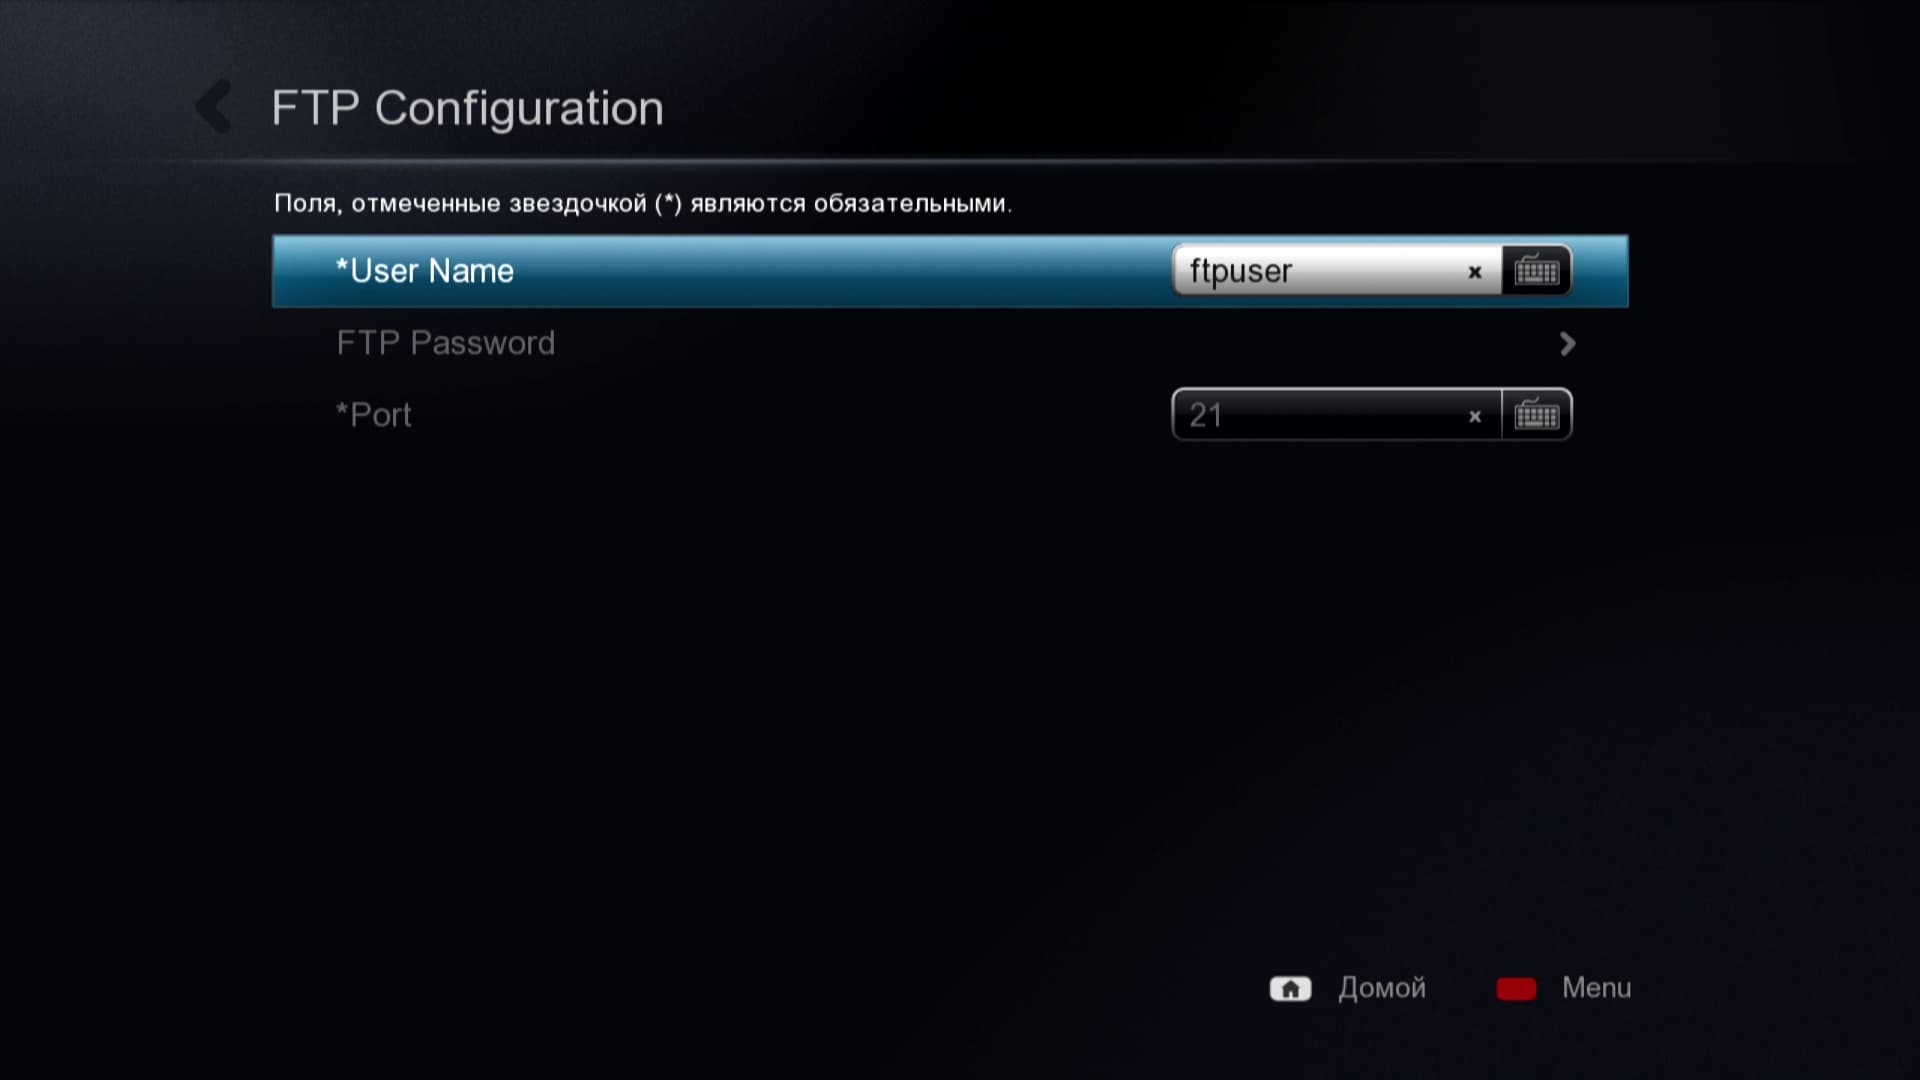The width and height of the screenshot is (1920, 1080).
Task: Clear the Port value with x icon
Action: point(1474,417)
